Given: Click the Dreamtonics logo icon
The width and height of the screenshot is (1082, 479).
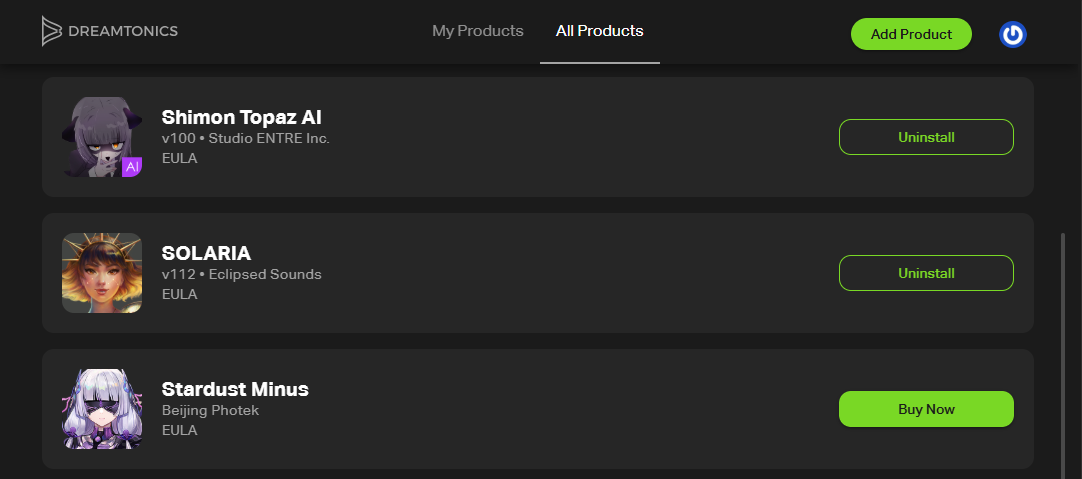Looking at the screenshot, I should (52, 31).
